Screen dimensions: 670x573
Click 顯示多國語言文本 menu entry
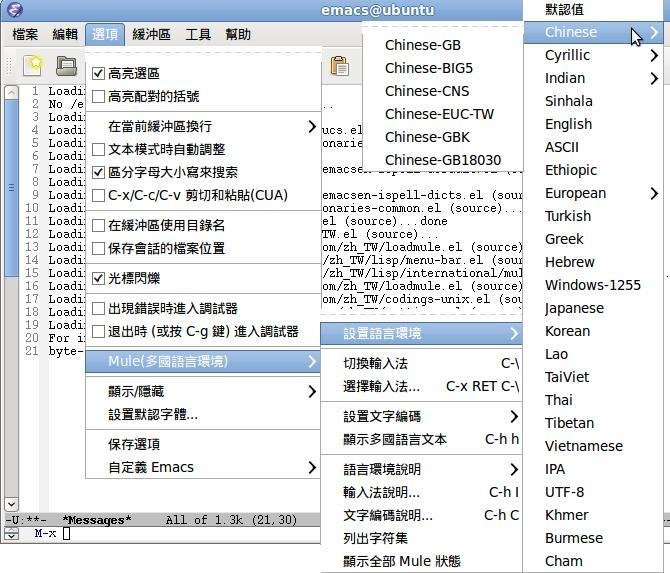click(x=422, y=439)
